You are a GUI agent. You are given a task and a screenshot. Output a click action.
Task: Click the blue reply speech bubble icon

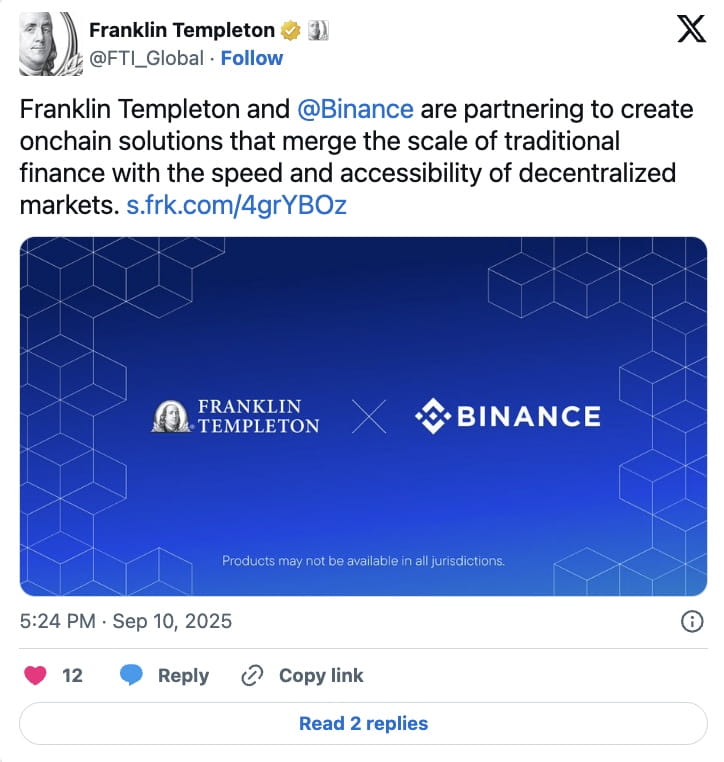(x=131, y=675)
